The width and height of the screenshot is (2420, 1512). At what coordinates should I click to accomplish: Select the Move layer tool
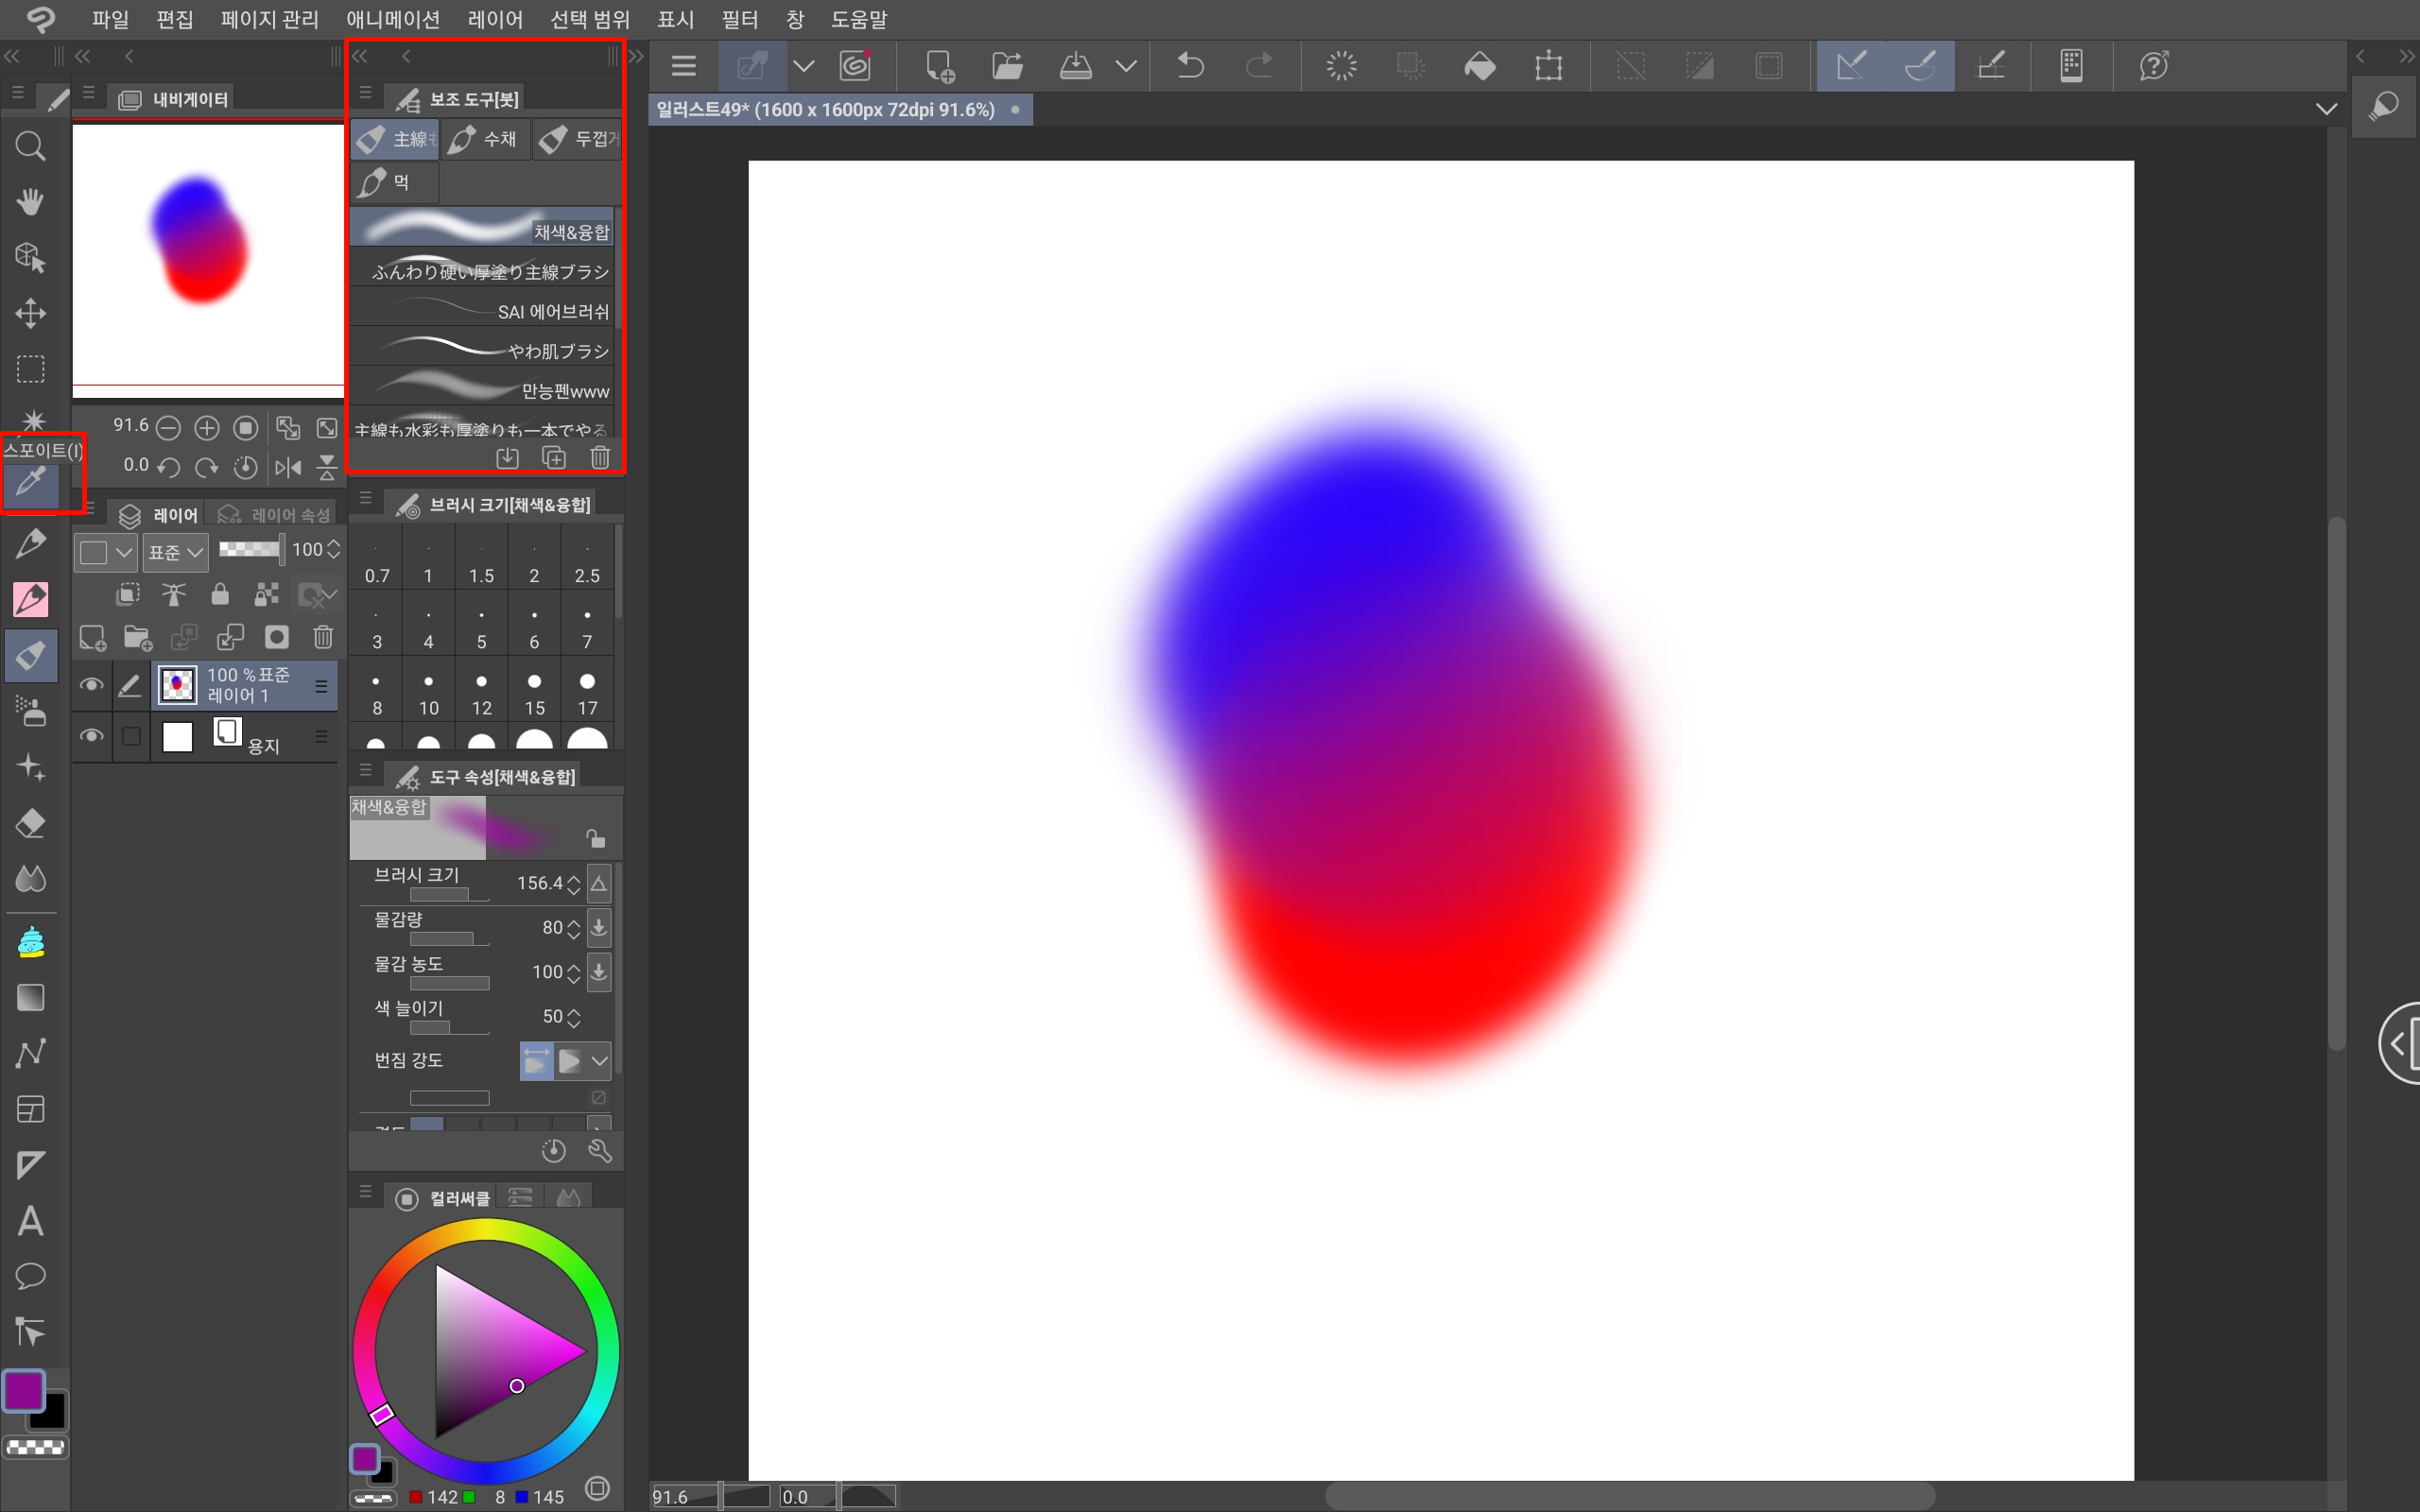click(x=30, y=313)
